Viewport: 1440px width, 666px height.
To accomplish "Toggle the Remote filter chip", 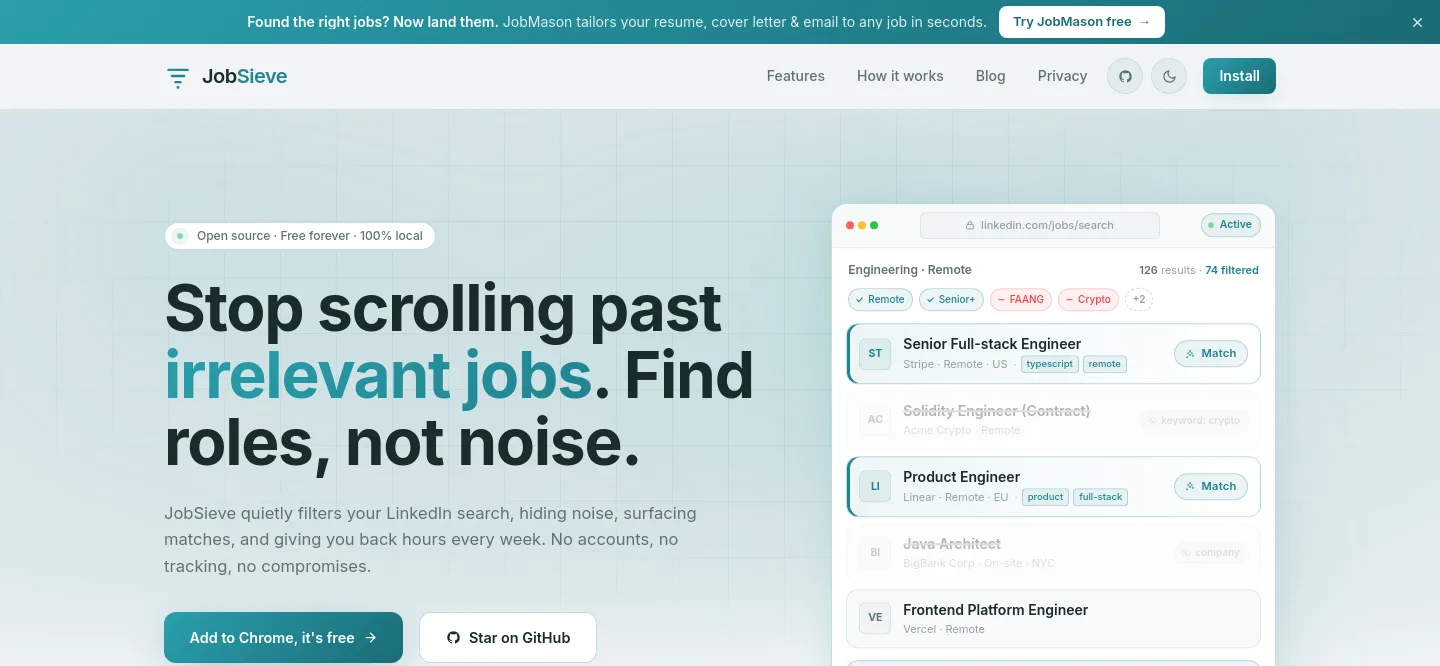I will (880, 299).
